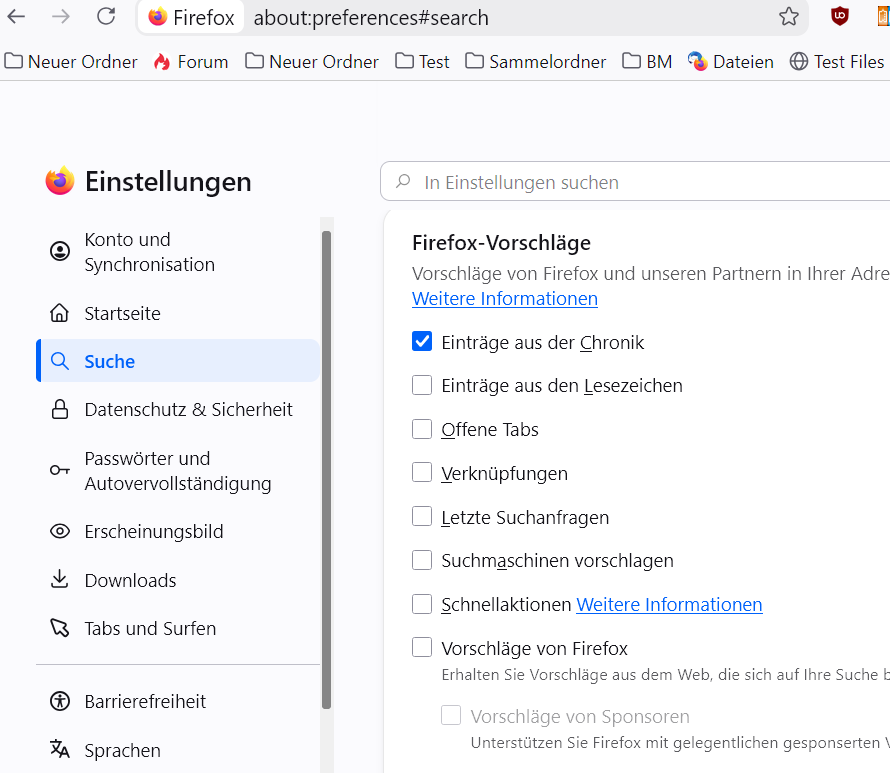Click the Firefox-Vorschläge heading text
Image resolution: width=890 pixels, height=773 pixels.
coord(501,243)
